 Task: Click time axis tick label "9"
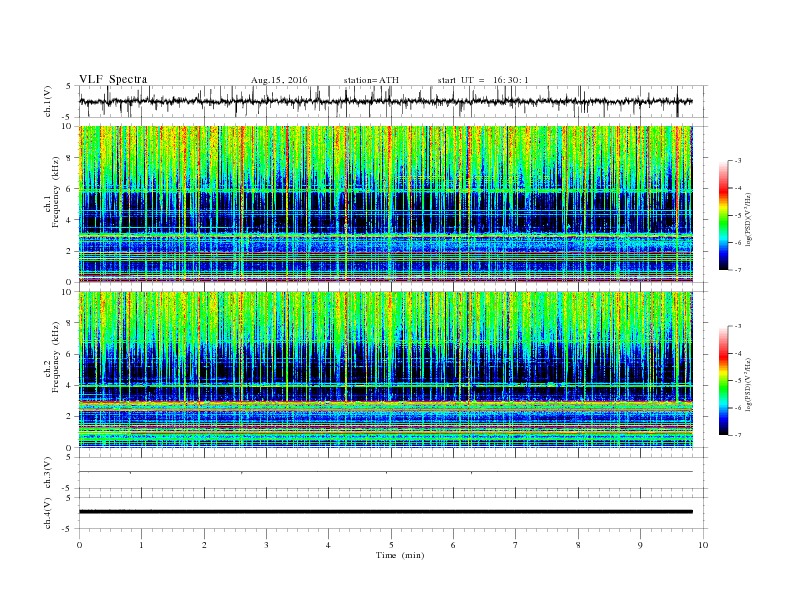point(640,545)
